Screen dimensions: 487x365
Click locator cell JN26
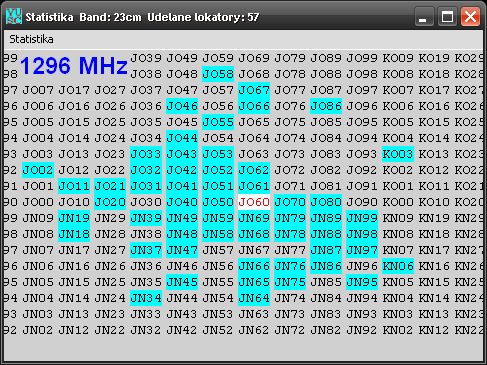[110, 266]
